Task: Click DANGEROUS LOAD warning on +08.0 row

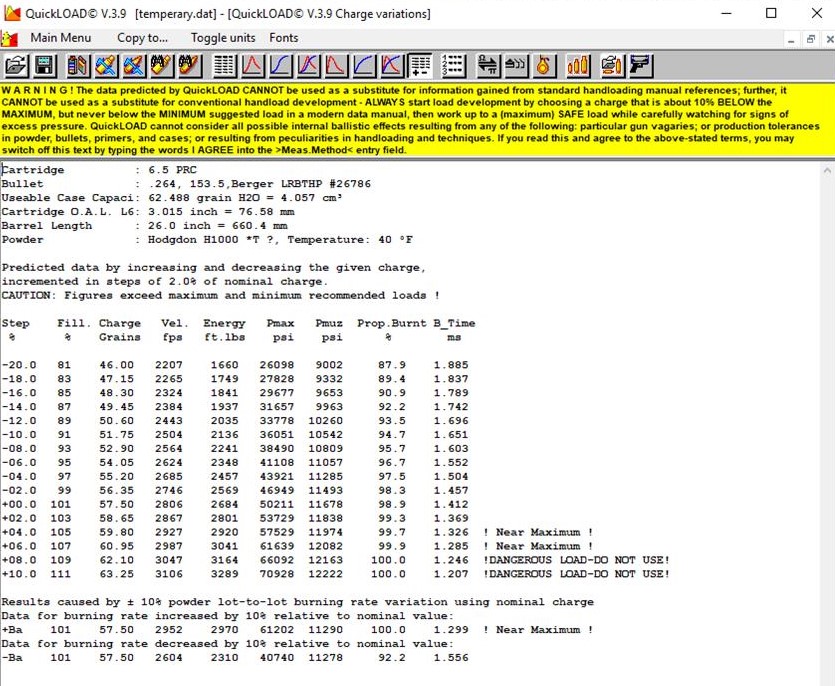Action: pos(576,560)
